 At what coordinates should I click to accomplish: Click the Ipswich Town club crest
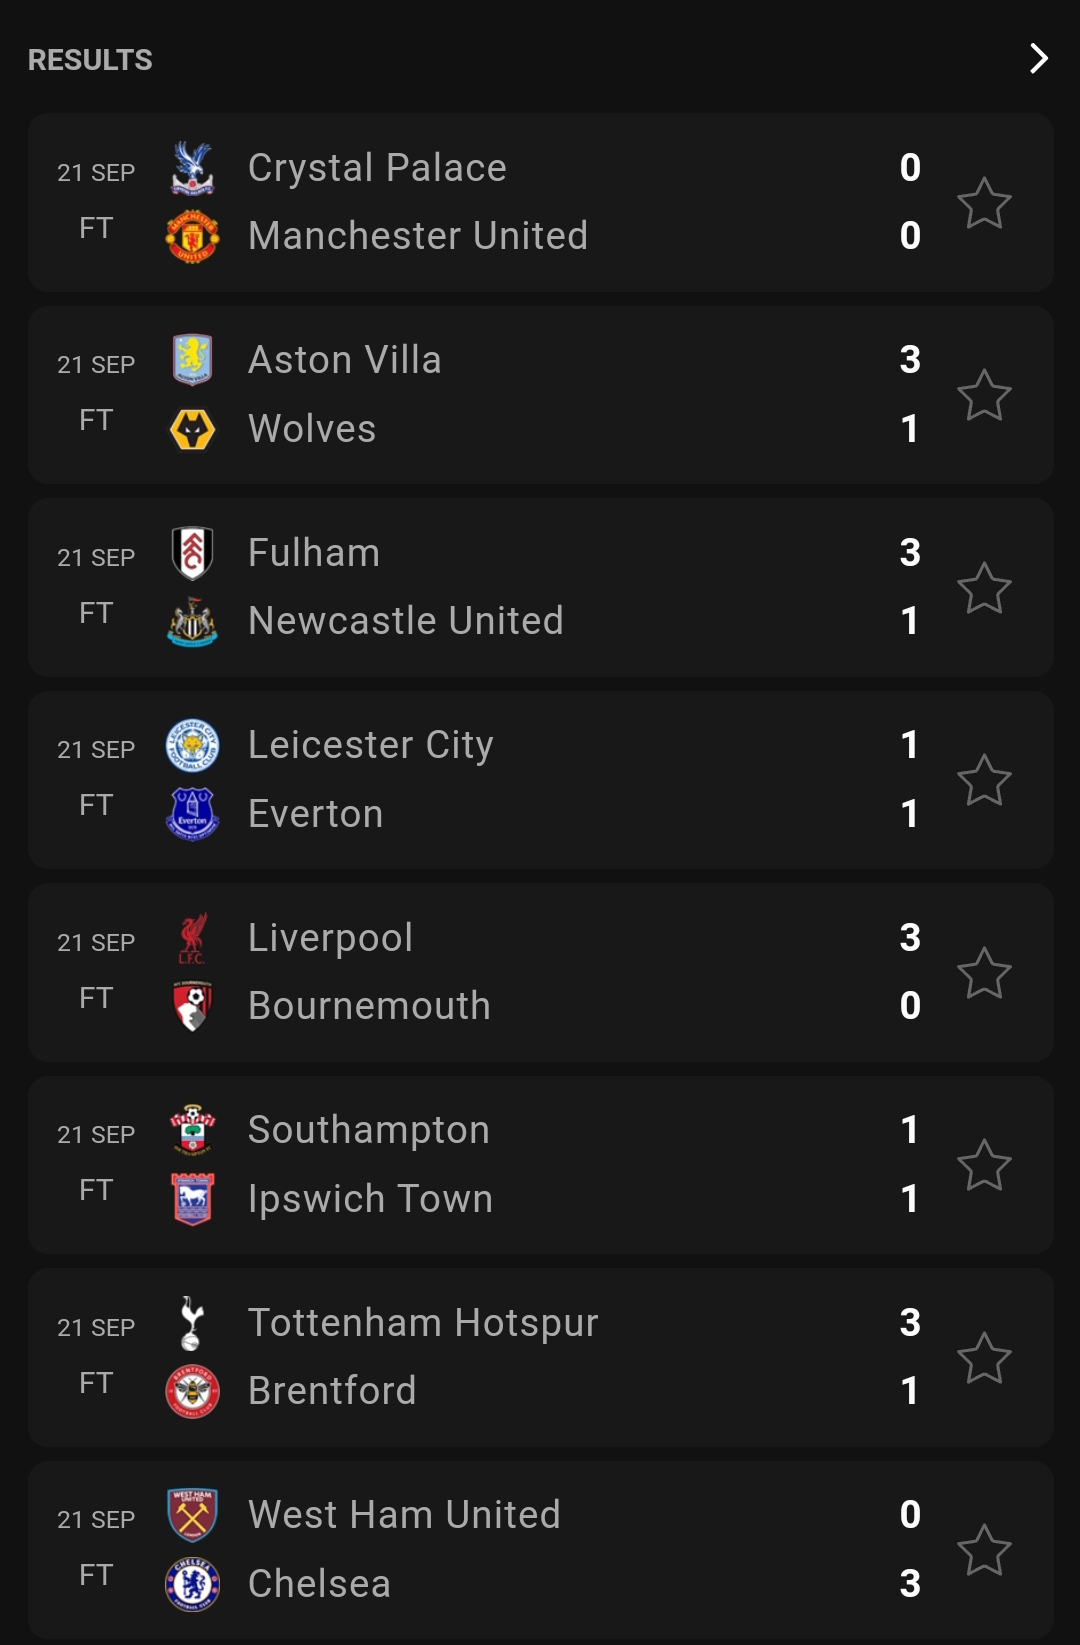(192, 1199)
